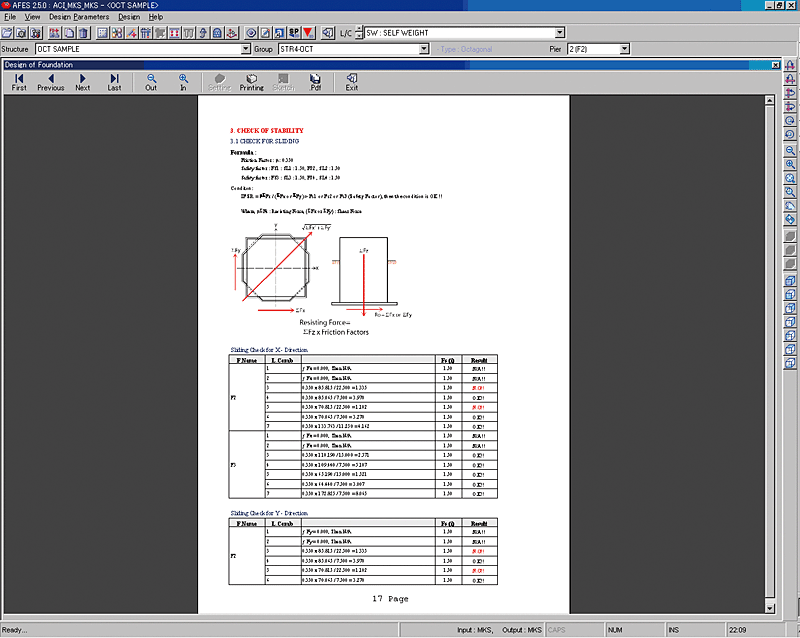The width and height of the screenshot is (800, 638).
Task: Click Exit in the Design of Foundation toolbar
Action: point(352,82)
